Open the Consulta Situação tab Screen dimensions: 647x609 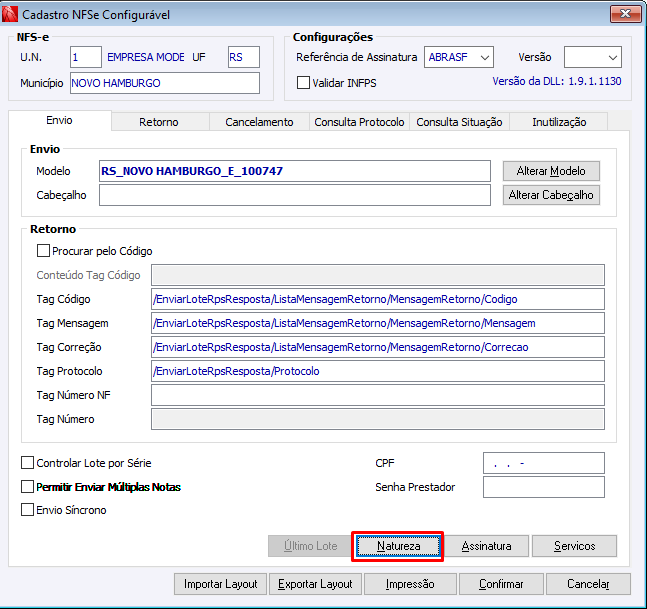(459, 122)
